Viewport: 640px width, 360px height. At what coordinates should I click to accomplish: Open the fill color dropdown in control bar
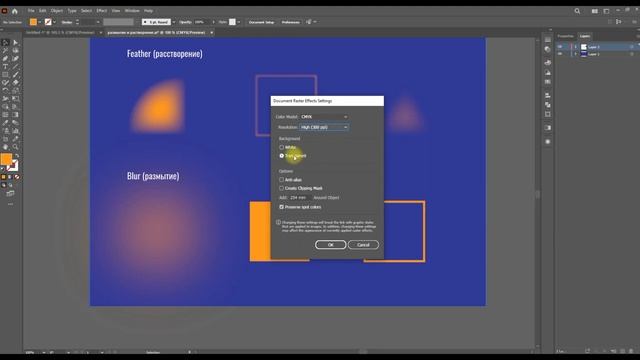coord(40,22)
